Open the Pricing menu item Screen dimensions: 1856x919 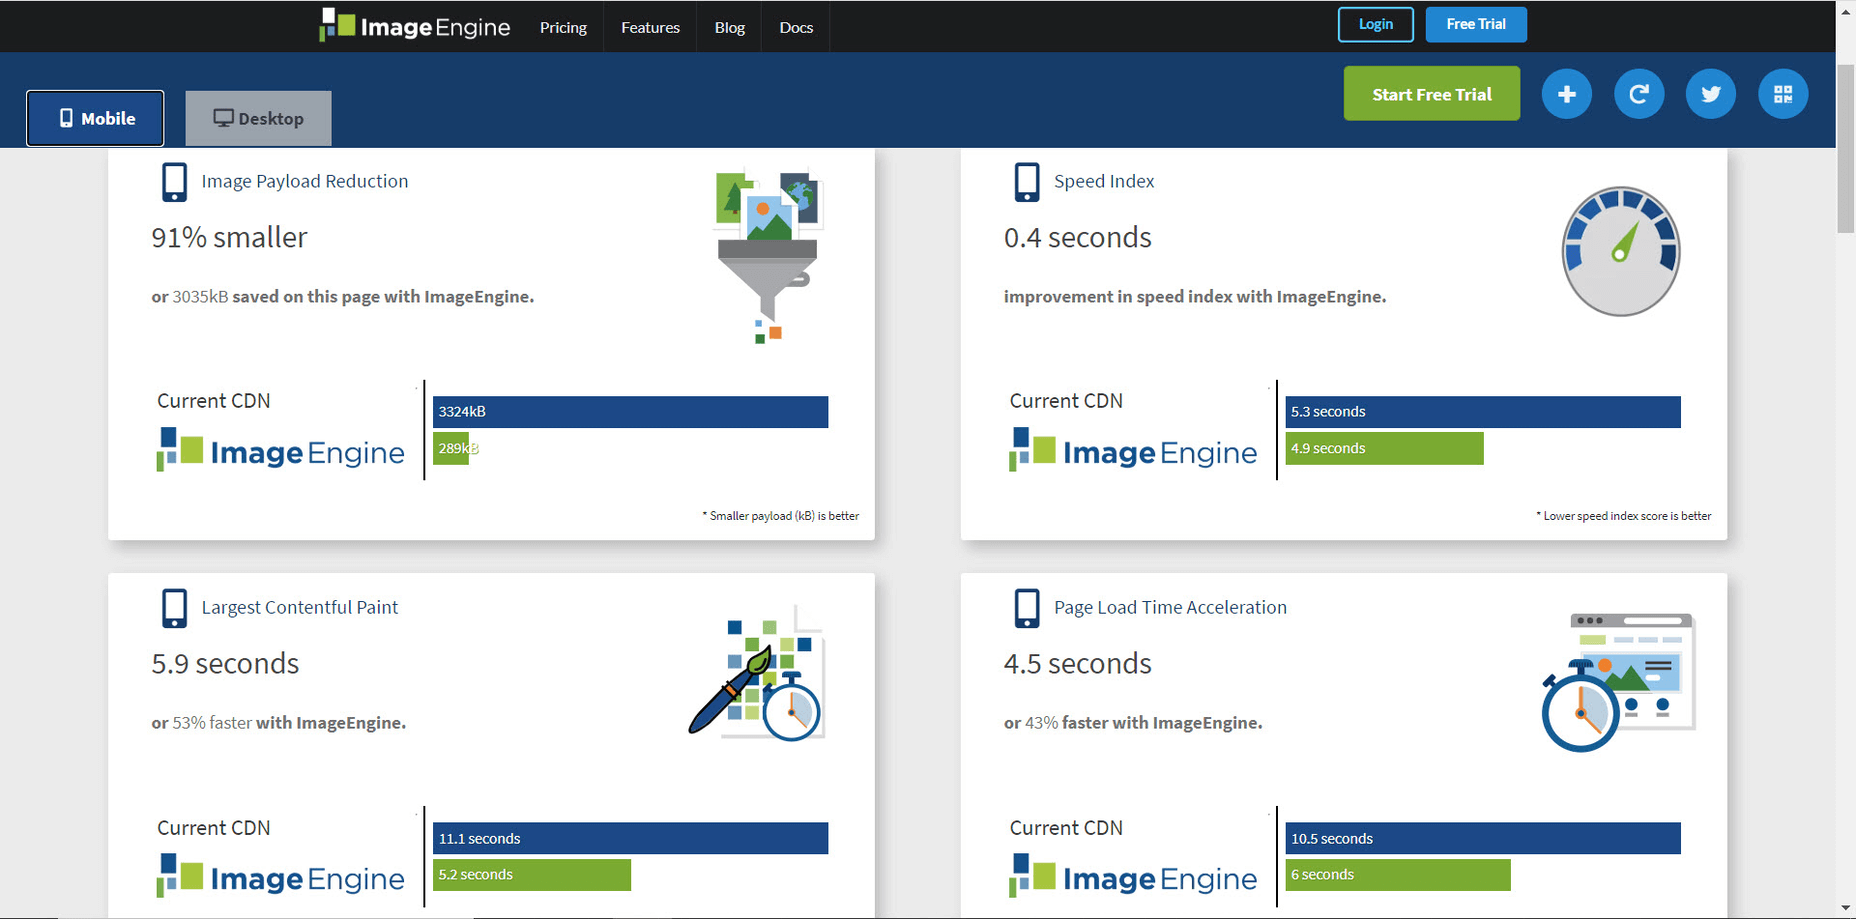(563, 27)
